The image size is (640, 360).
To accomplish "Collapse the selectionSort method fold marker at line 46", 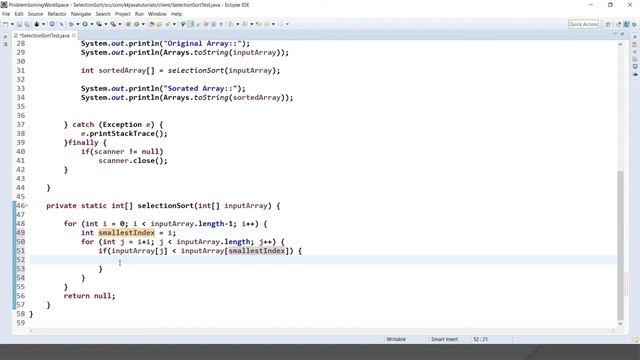I will click(x=27, y=205).
